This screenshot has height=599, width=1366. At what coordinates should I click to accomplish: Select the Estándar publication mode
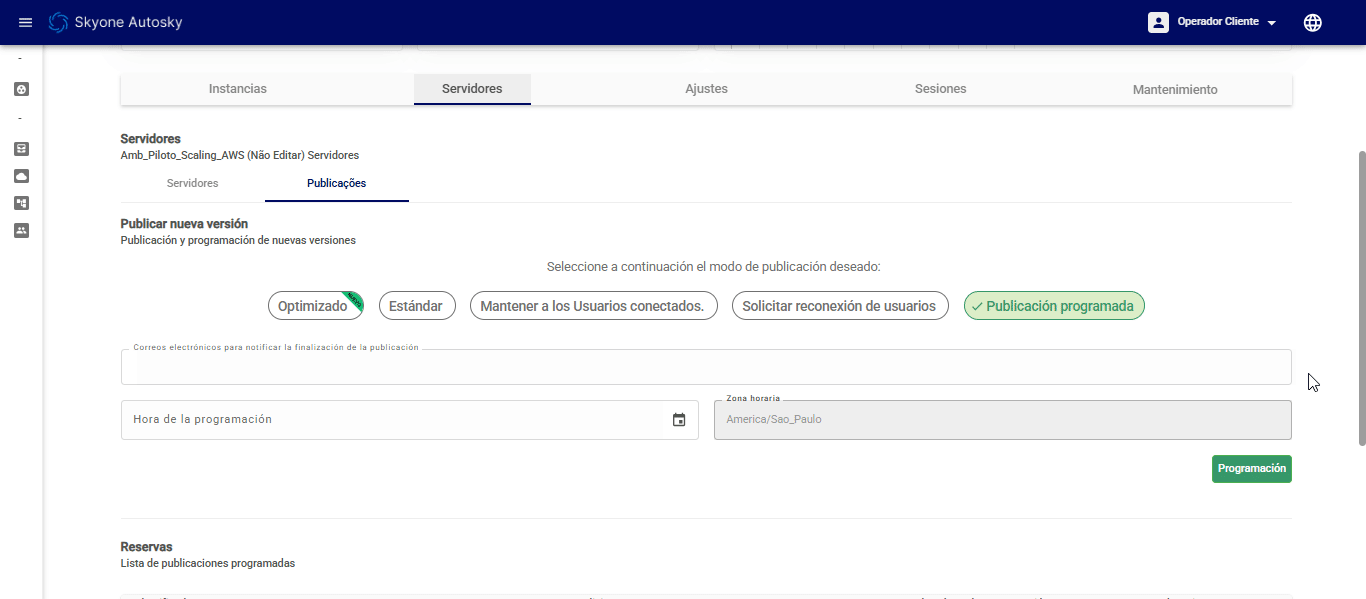coord(417,306)
